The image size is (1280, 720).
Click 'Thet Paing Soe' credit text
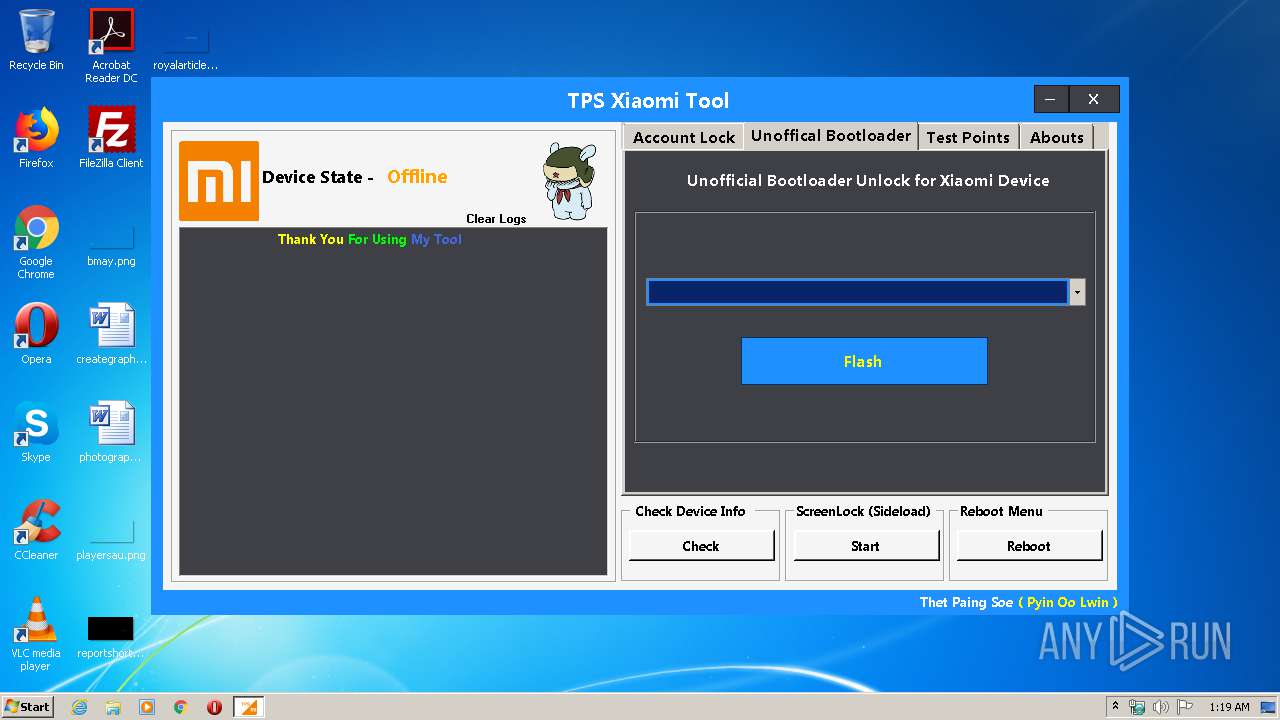click(x=966, y=602)
